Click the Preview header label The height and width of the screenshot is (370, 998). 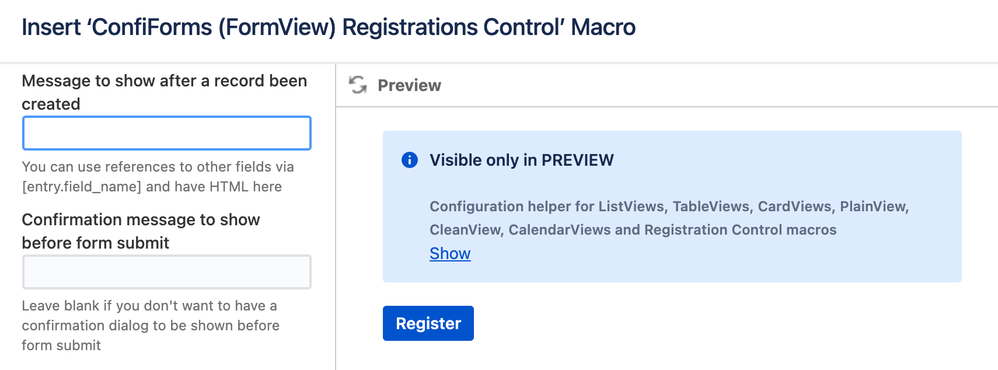(x=409, y=85)
